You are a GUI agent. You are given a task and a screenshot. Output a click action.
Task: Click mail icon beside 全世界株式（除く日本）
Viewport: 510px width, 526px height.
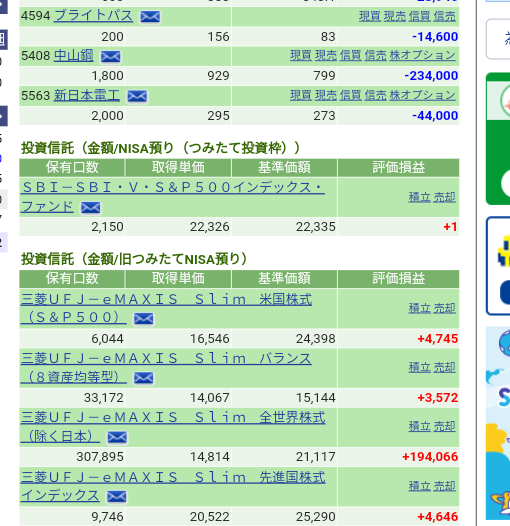coord(117,437)
